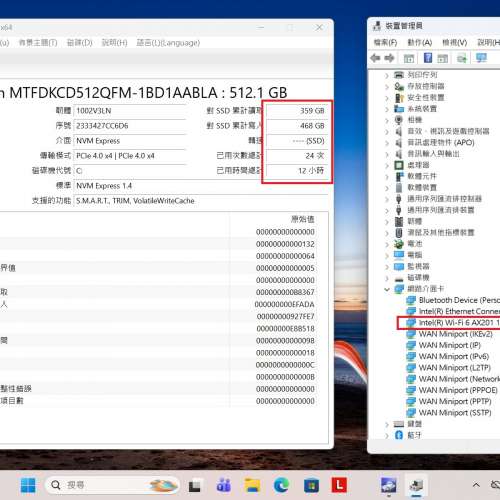Select WAN Miniport (L2TP)
Image resolution: width=500 pixels, height=500 pixels.
click(x=449, y=368)
